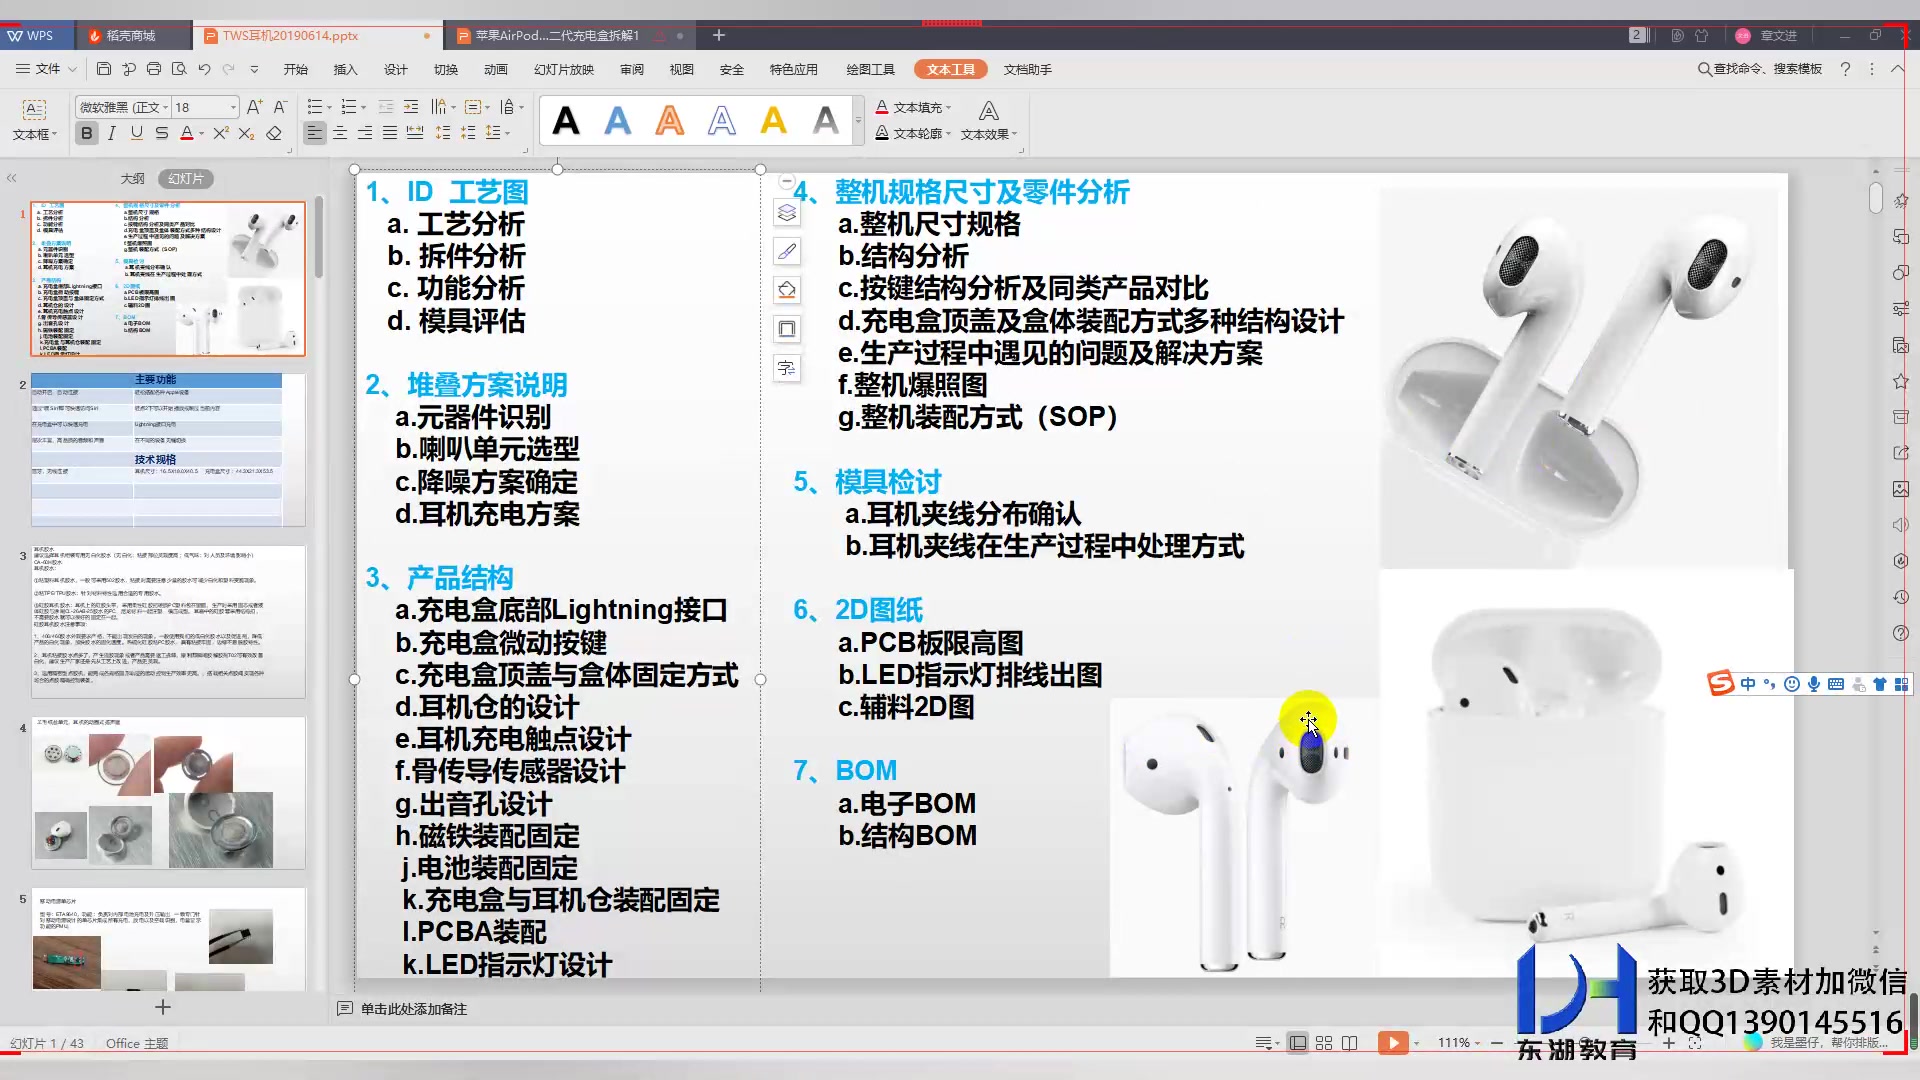Click the shape fill floating icon beside slide
This screenshot has height=1080, width=1920.
pyautogui.click(x=787, y=290)
